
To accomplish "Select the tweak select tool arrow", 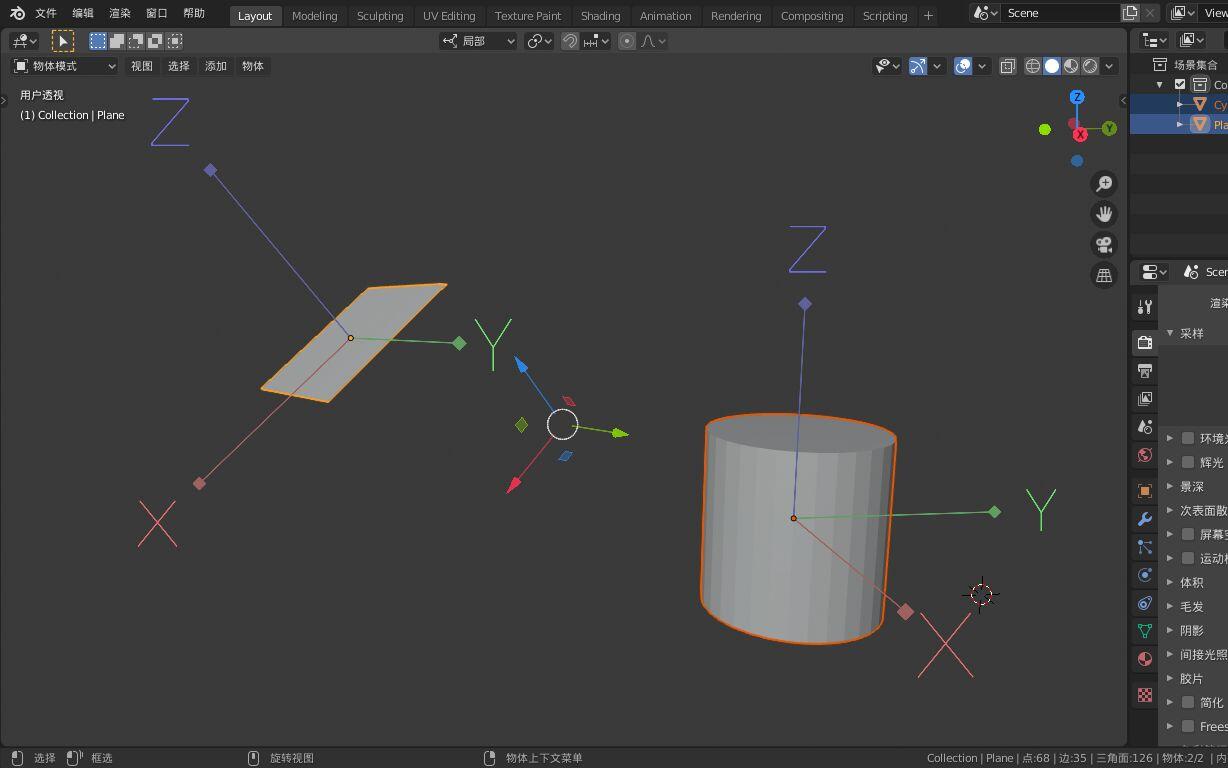I will [x=62, y=41].
